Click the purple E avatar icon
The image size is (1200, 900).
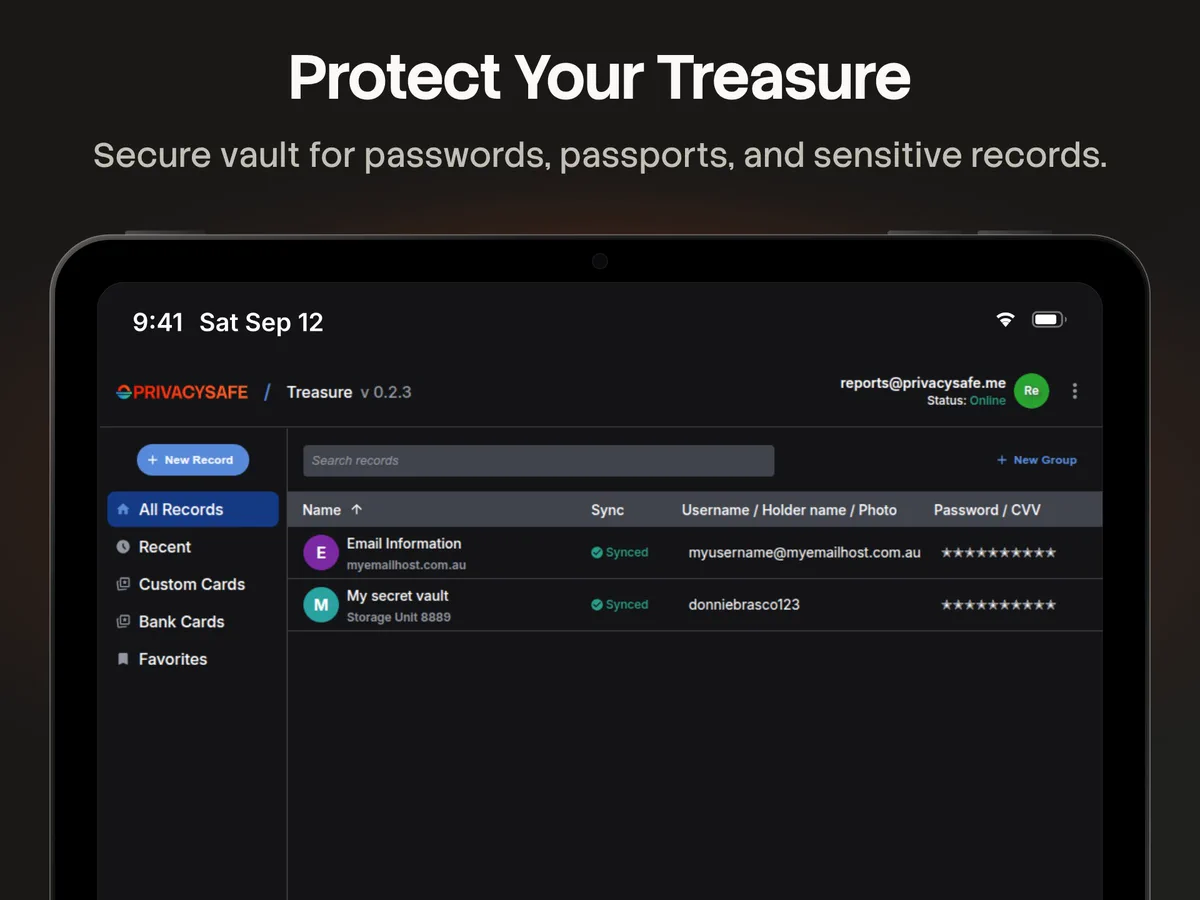(321, 553)
